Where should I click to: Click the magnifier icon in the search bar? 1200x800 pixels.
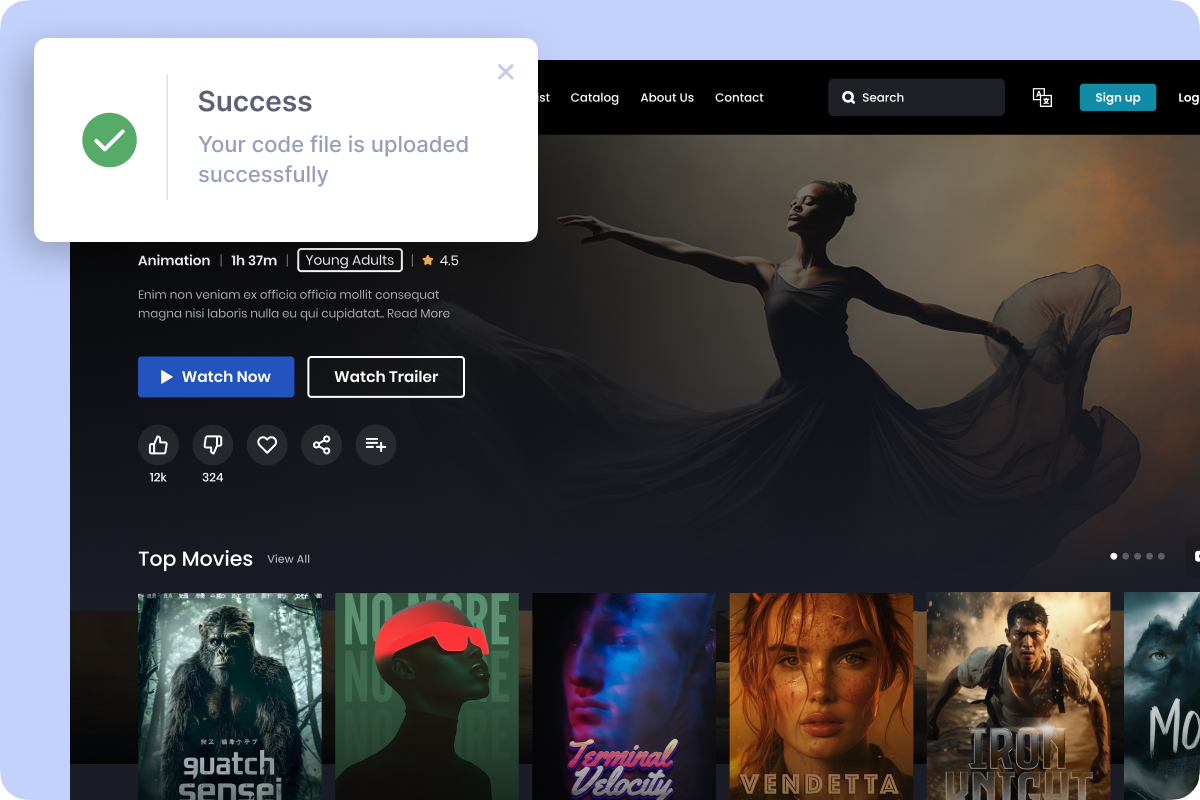coord(849,97)
